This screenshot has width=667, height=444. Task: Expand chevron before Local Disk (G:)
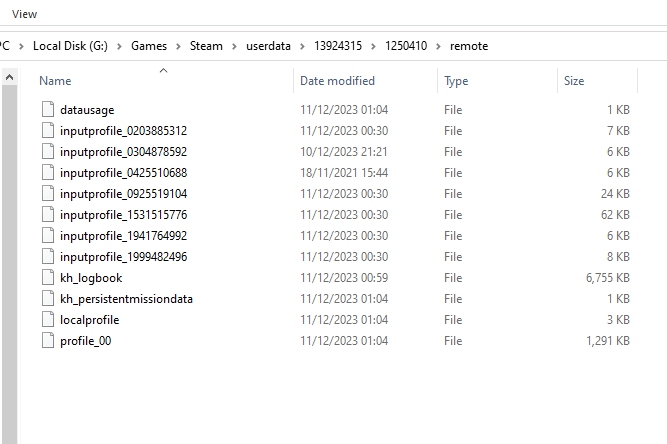(21, 46)
